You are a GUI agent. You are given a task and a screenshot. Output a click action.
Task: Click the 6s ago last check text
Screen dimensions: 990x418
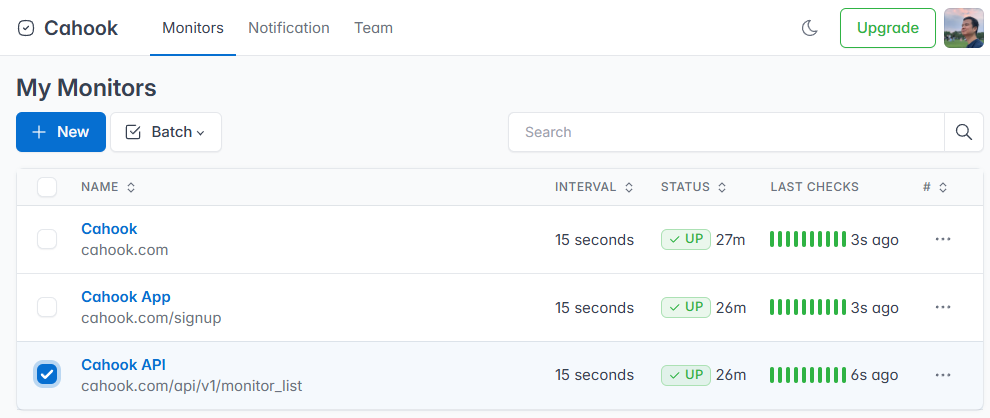tap(874, 375)
